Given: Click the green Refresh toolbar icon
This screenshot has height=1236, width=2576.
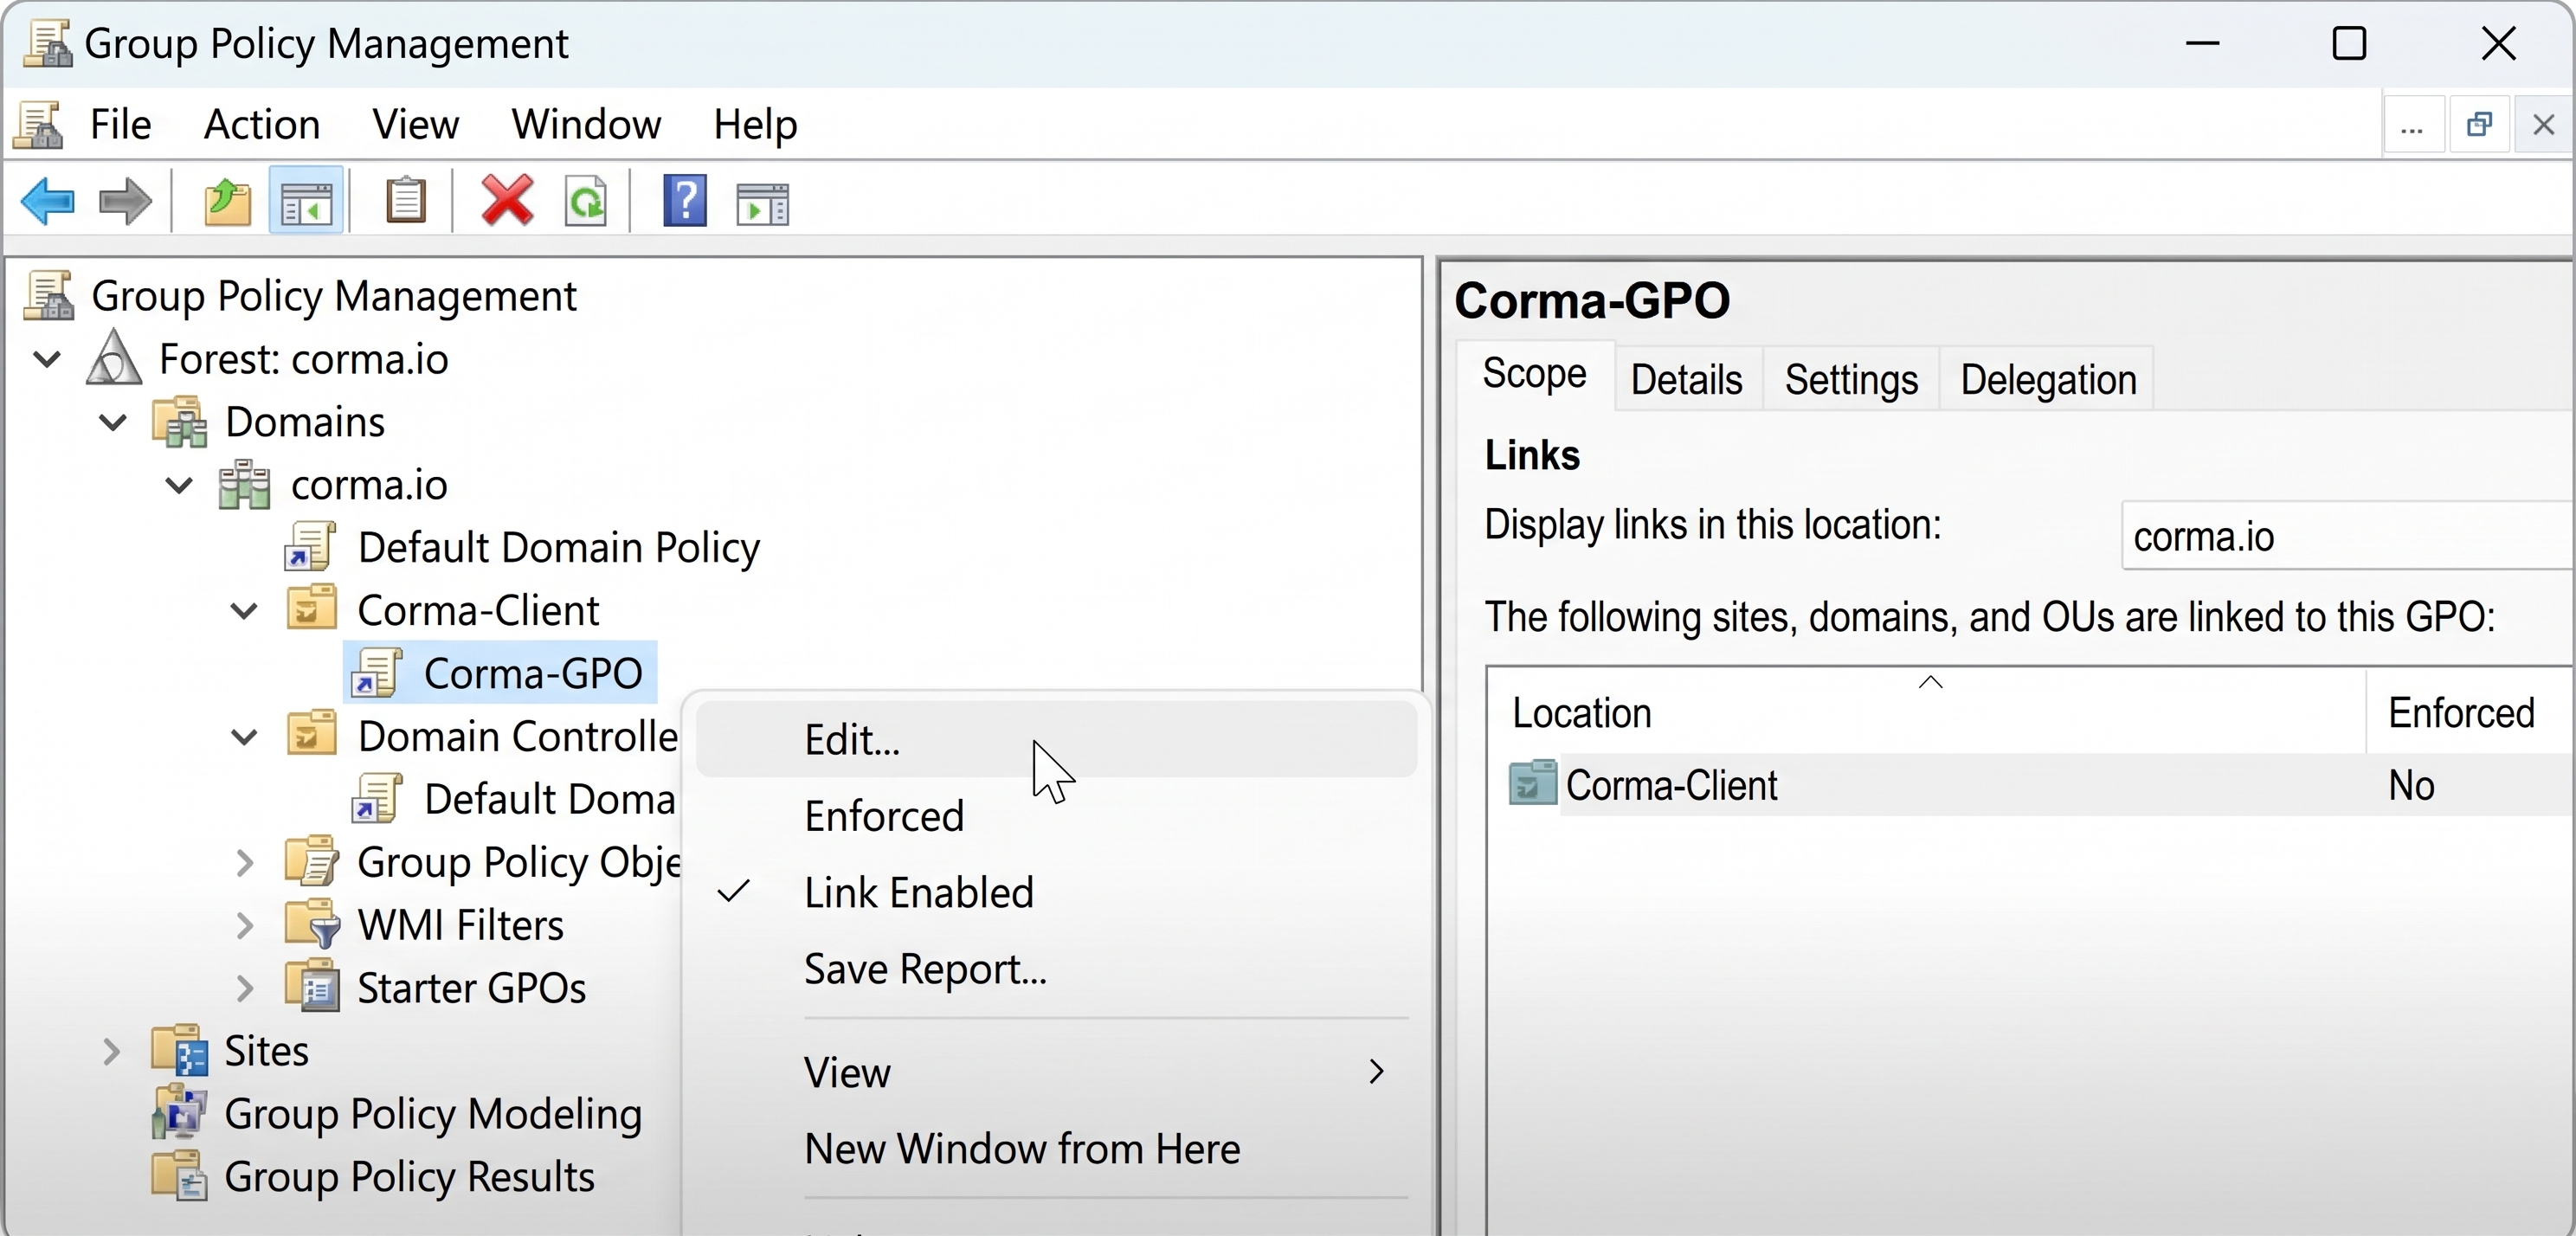Looking at the screenshot, I should tap(586, 201).
